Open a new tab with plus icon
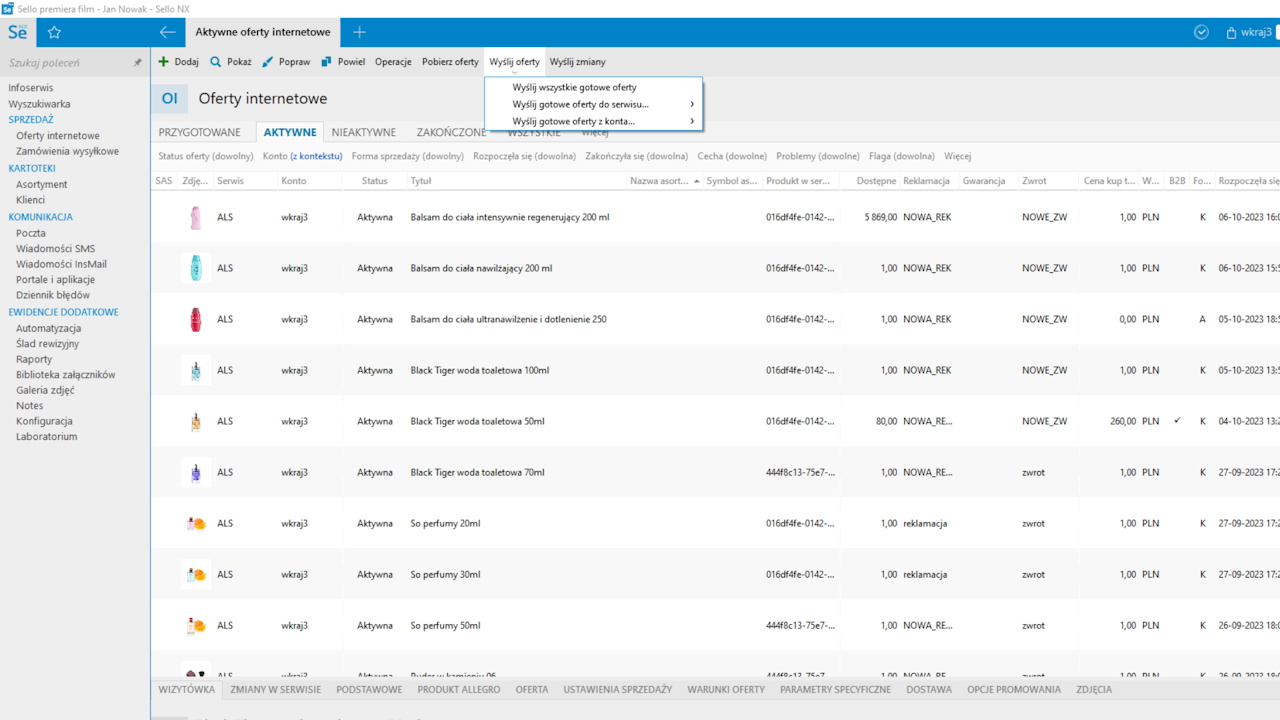The width and height of the screenshot is (1280, 720). [x=360, y=32]
